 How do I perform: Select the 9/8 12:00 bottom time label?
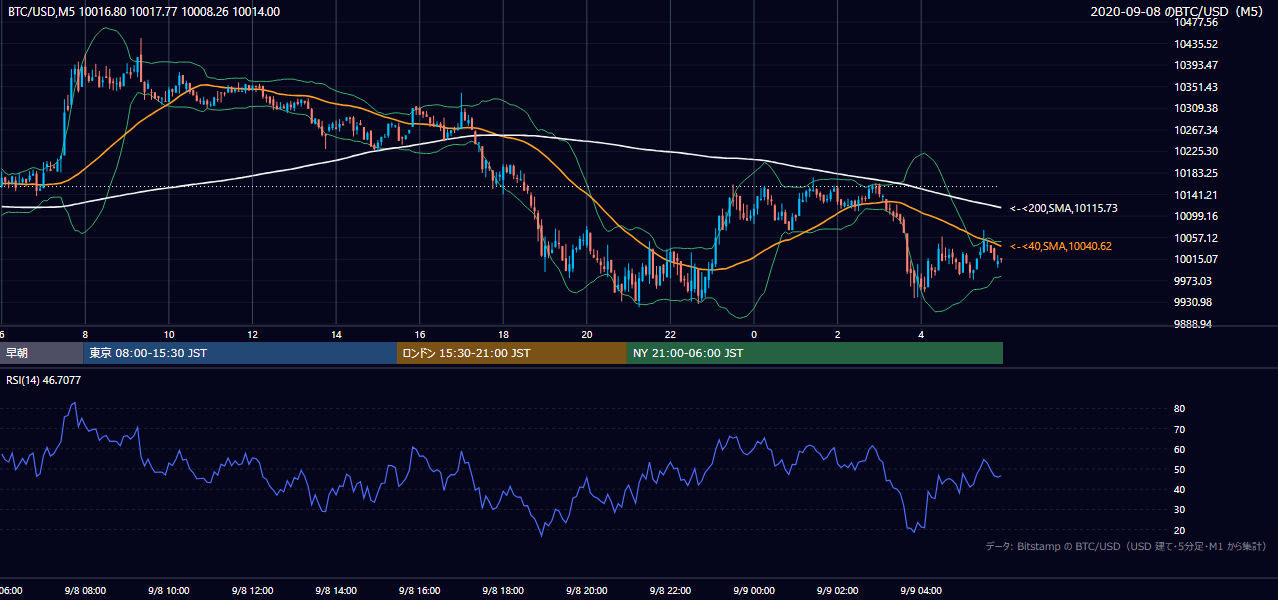[252, 590]
